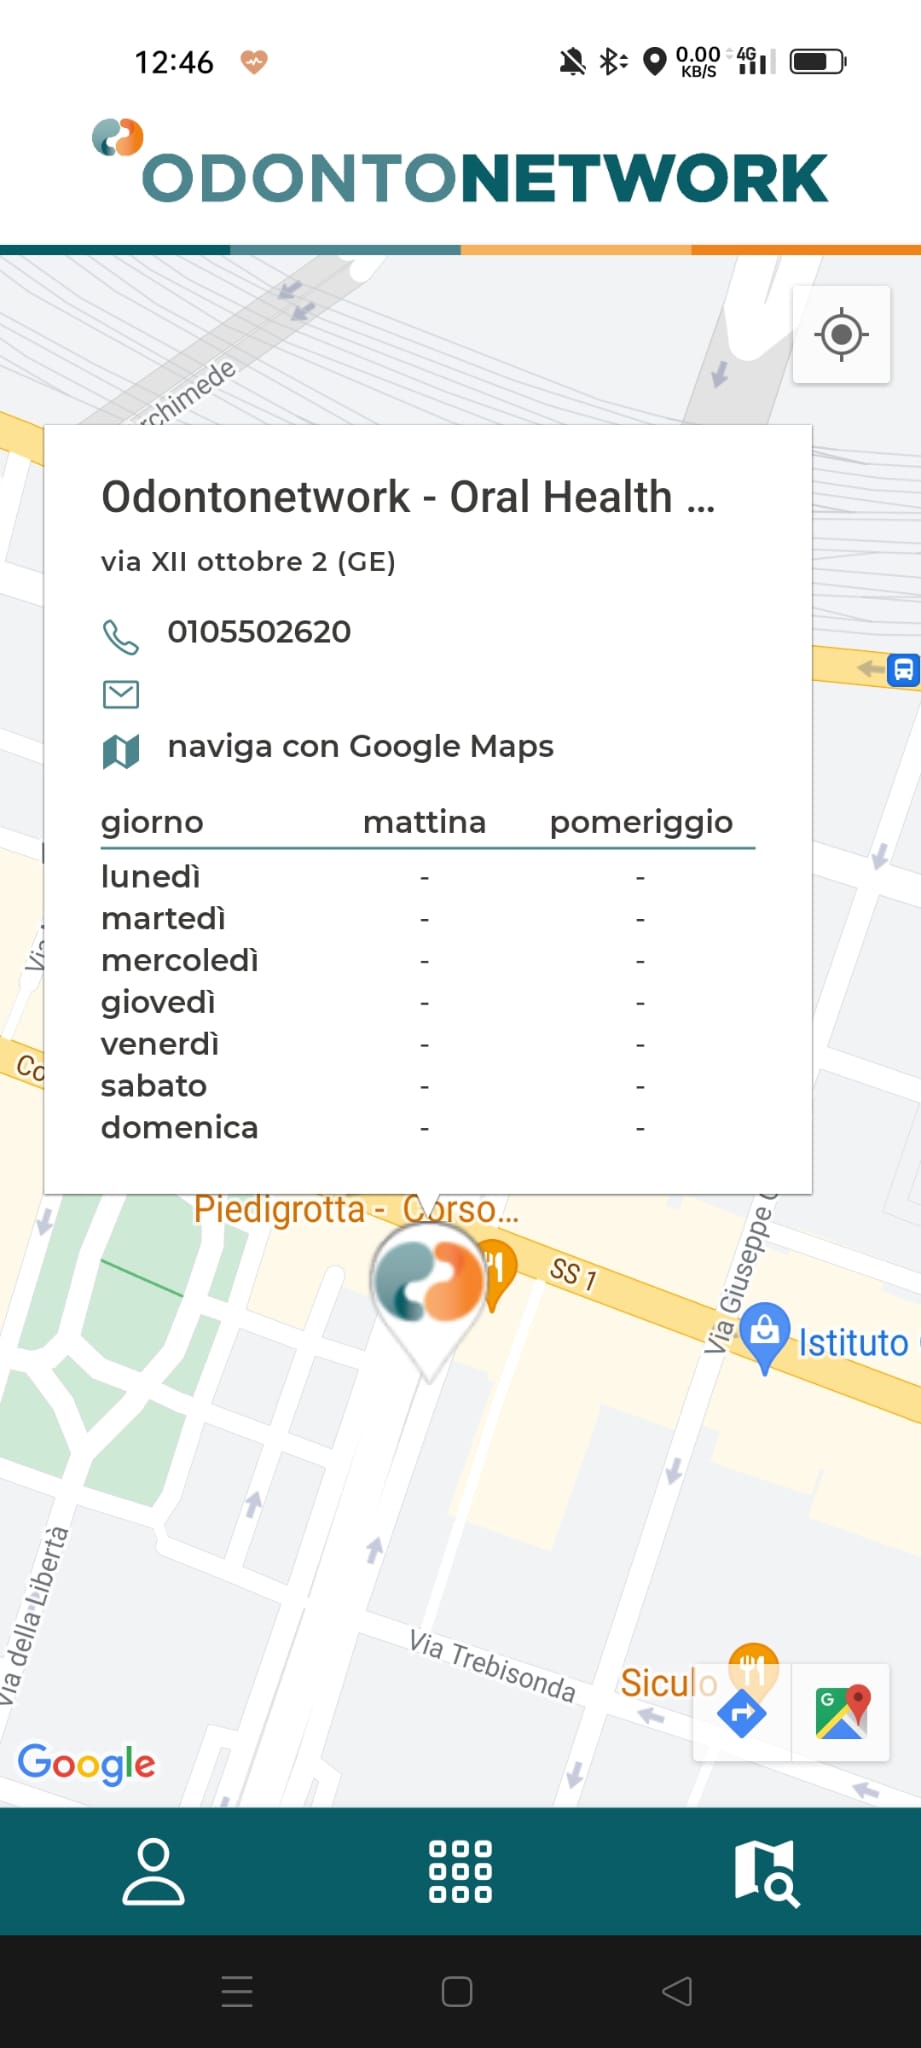The height and width of the screenshot is (2048, 921).
Task: Tap the pomeriggio column header
Action: [x=641, y=823]
